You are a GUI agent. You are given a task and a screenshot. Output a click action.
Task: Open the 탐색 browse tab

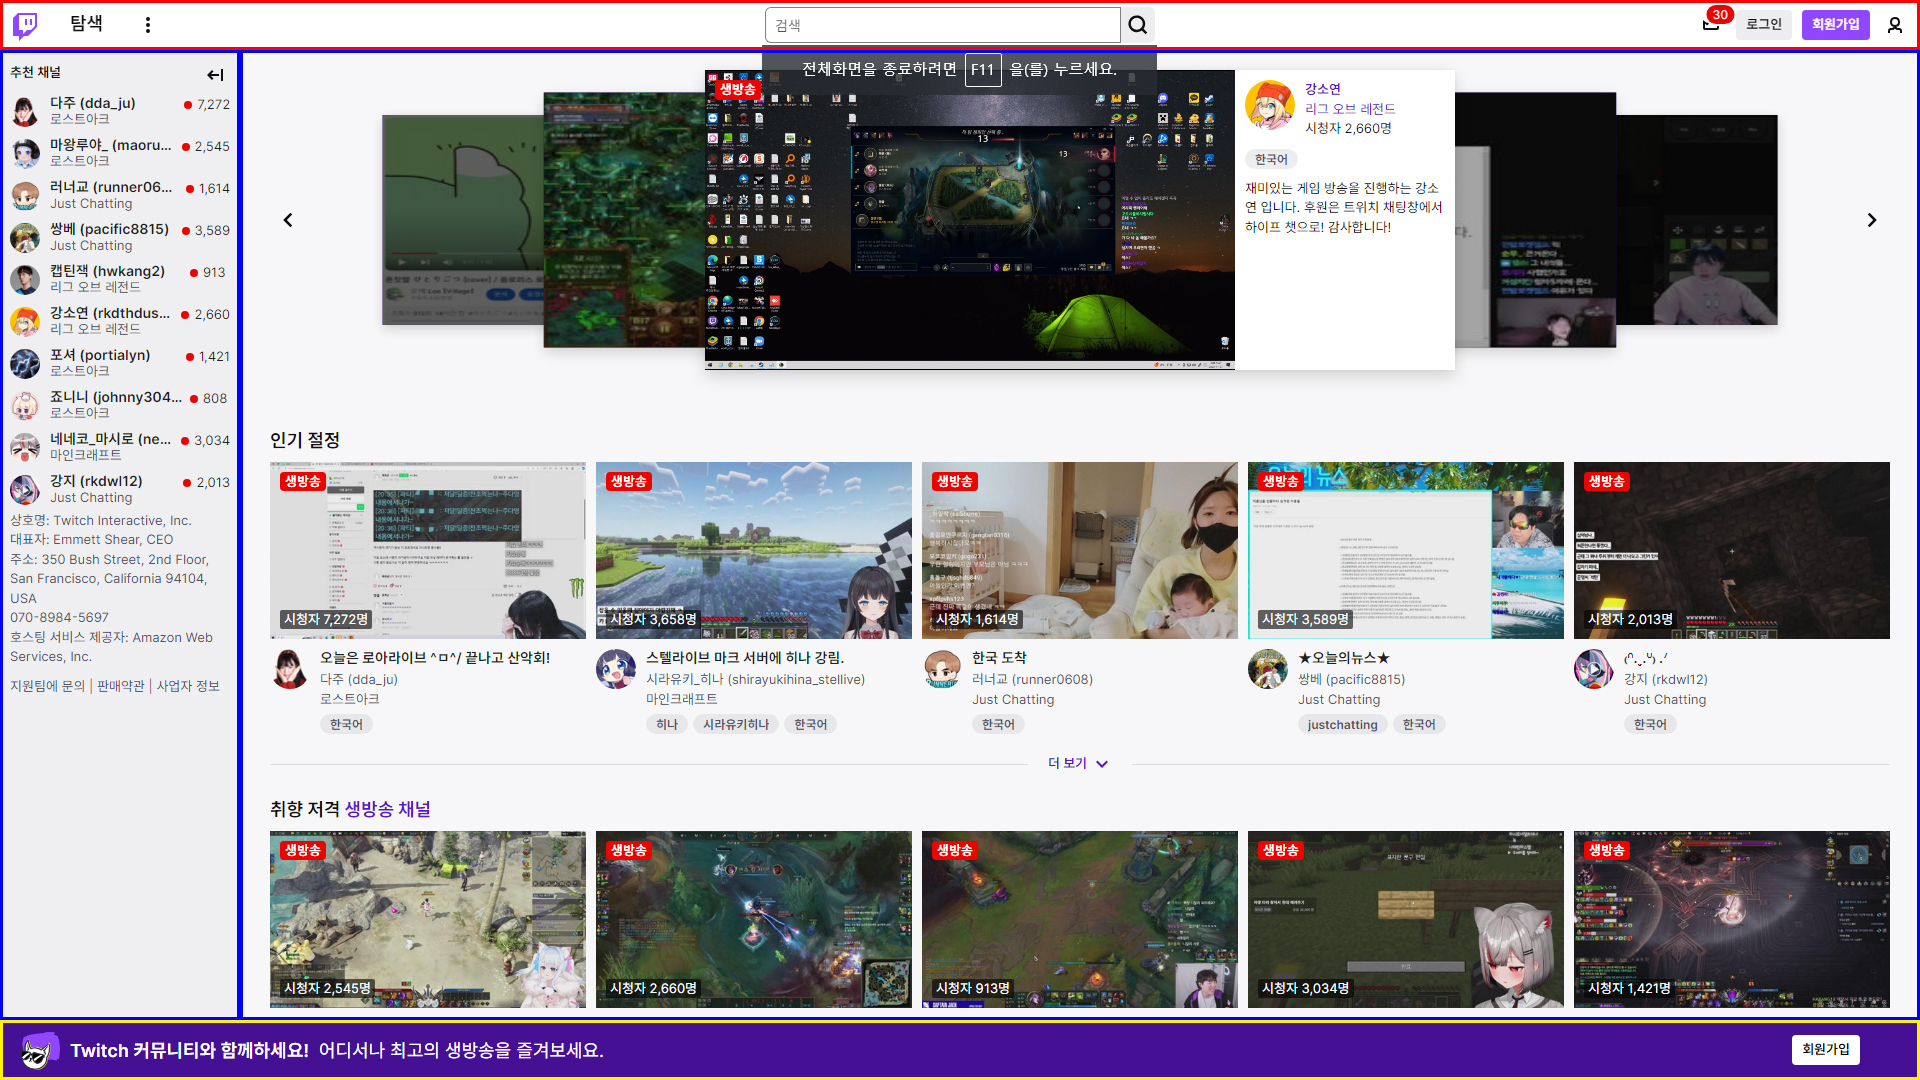[x=86, y=24]
